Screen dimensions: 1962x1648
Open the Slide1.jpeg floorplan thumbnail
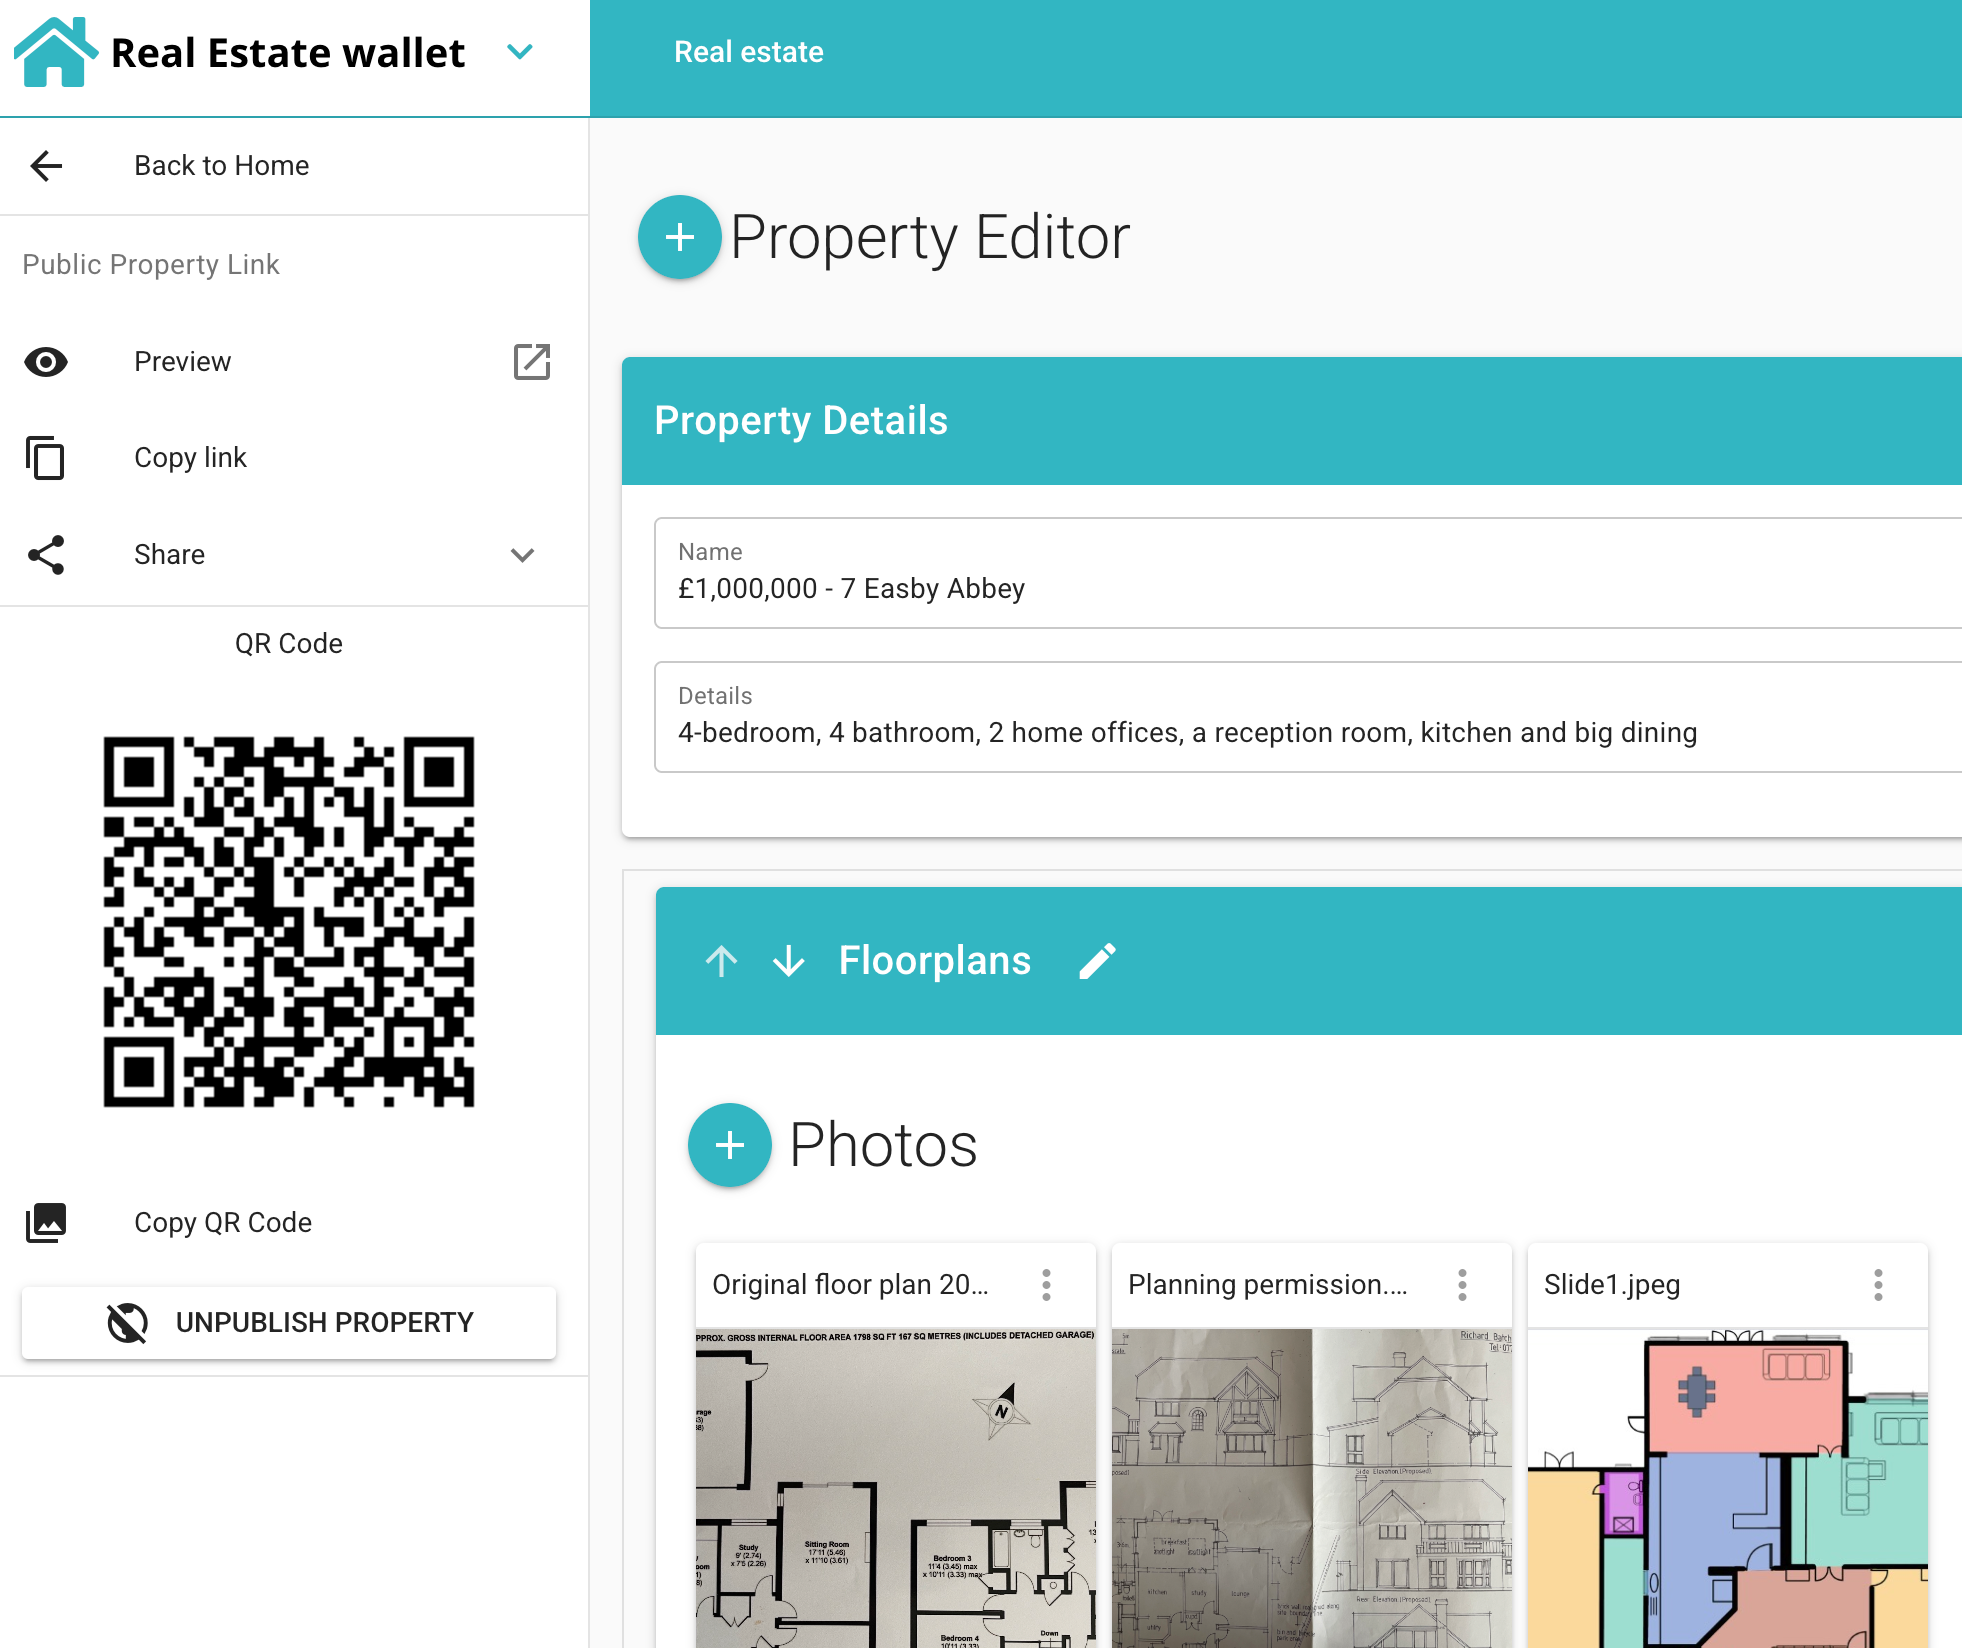click(x=1726, y=1488)
